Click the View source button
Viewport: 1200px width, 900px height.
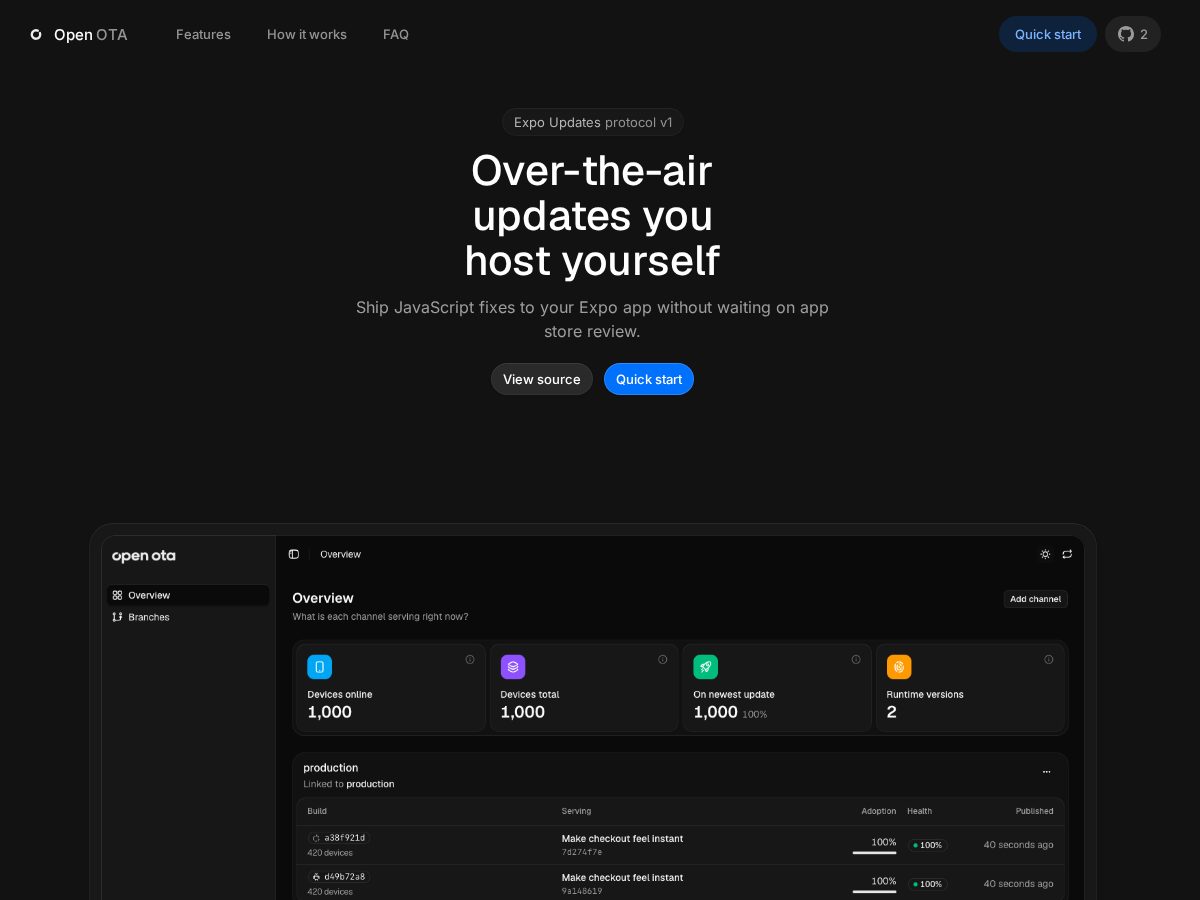pyautogui.click(x=542, y=379)
